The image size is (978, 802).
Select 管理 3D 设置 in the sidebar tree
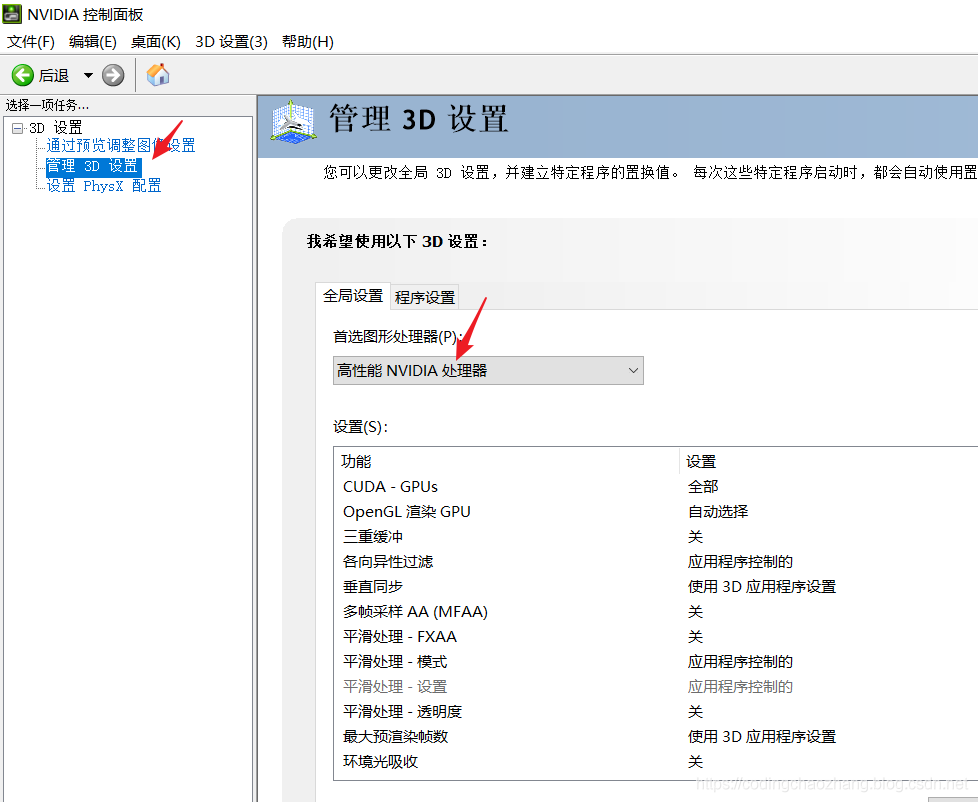[92, 165]
